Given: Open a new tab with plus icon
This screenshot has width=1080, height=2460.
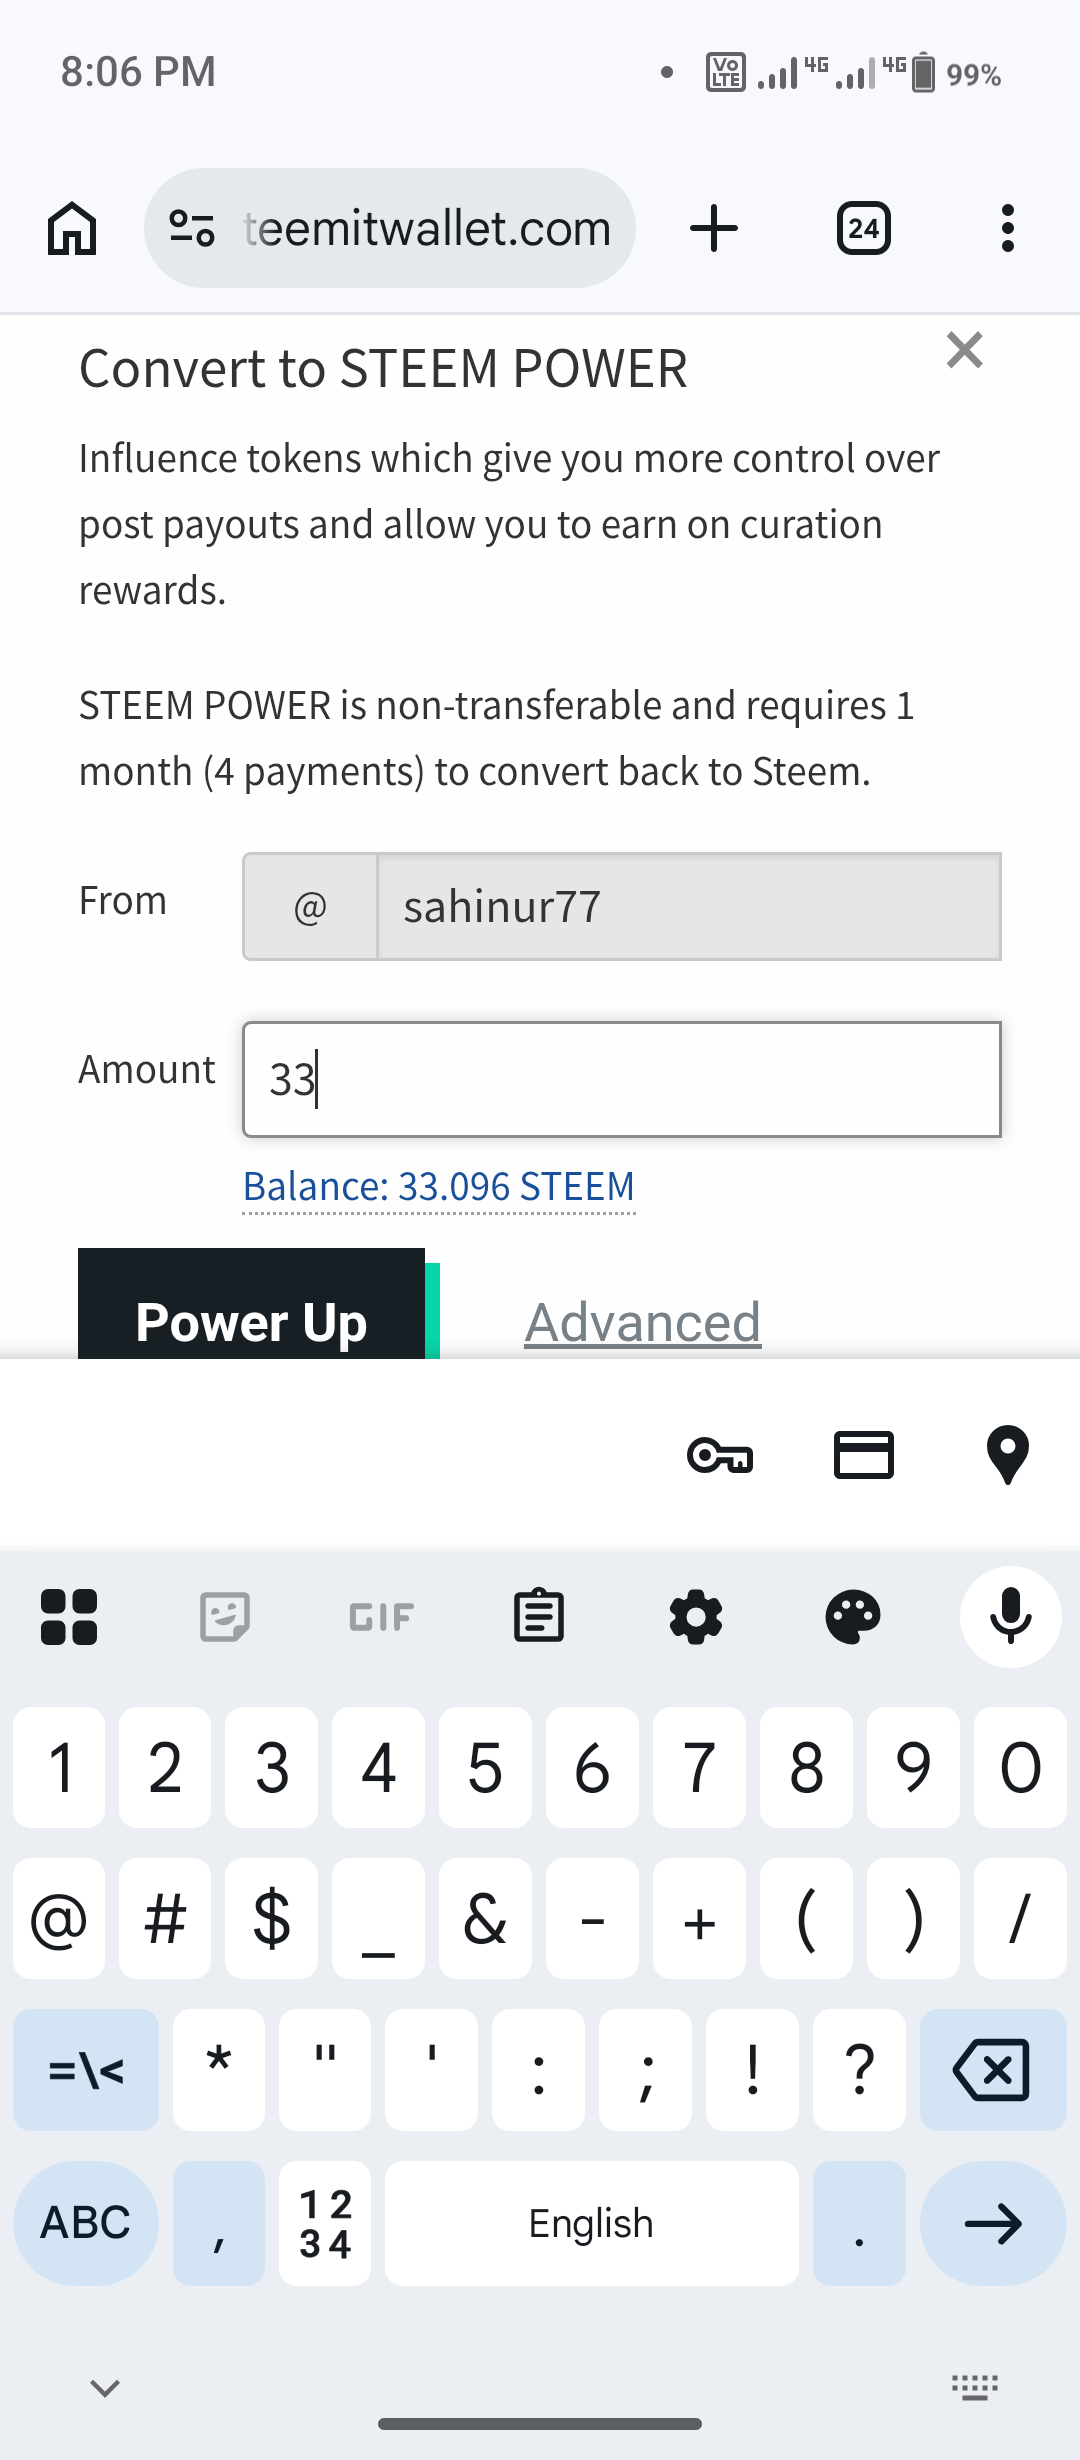Looking at the screenshot, I should [x=714, y=229].
